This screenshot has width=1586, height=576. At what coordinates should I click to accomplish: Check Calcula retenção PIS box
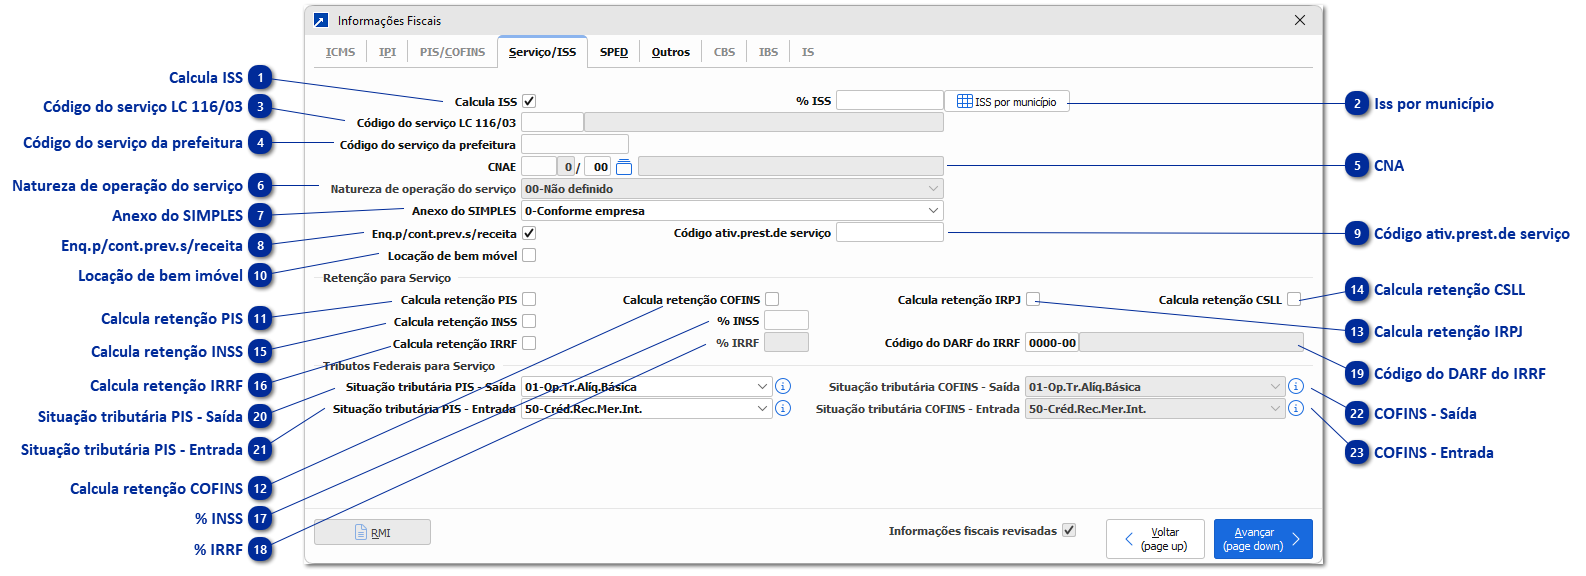(529, 299)
